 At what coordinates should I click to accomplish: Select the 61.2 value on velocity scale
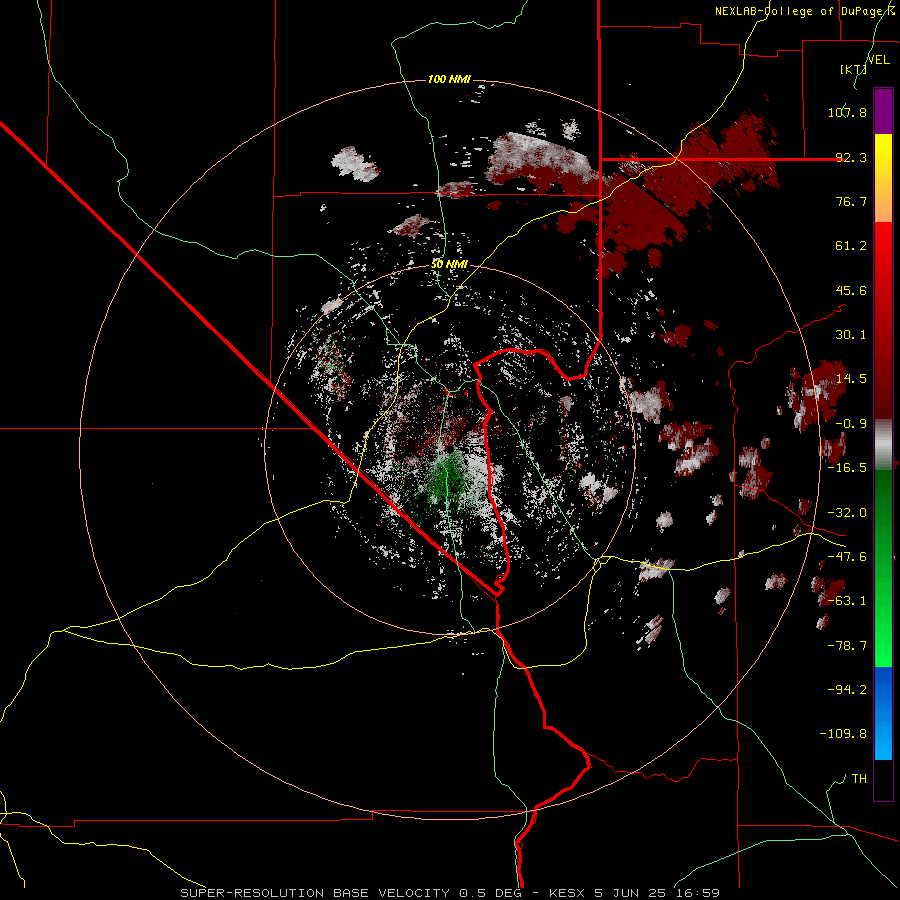coord(851,246)
